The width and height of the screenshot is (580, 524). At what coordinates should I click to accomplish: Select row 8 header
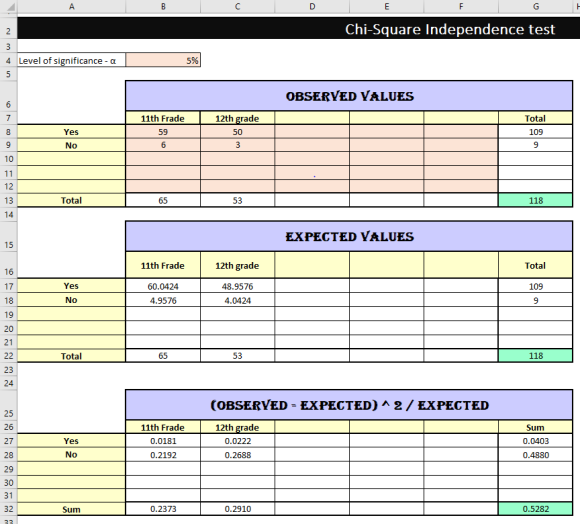click(x=8, y=132)
